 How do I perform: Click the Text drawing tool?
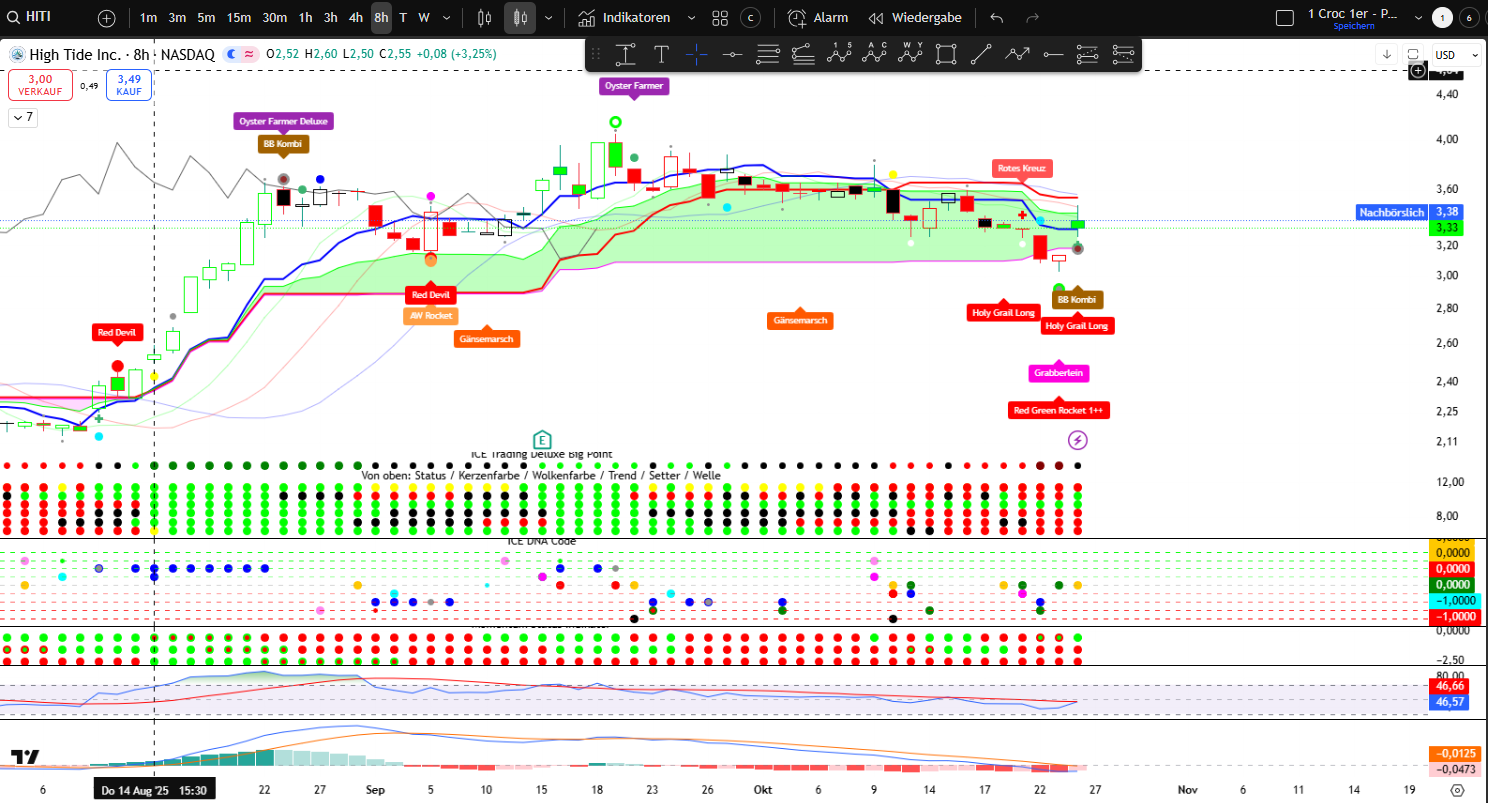point(661,54)
